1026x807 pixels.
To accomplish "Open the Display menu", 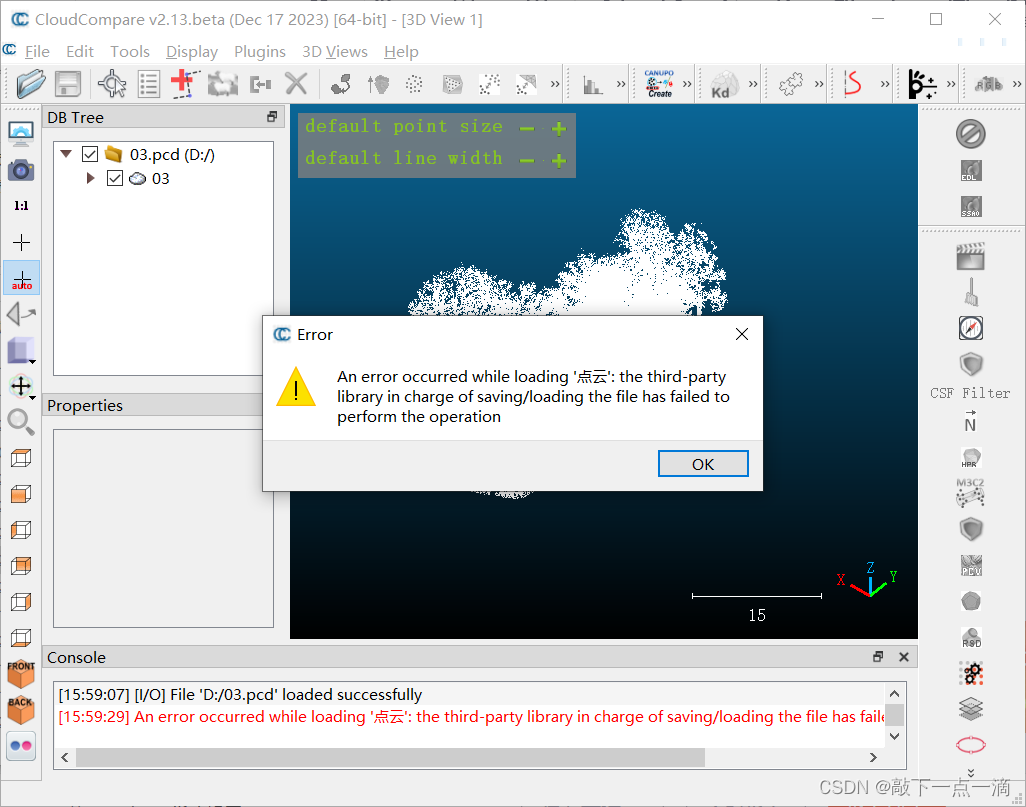I will tap(191, 51).
